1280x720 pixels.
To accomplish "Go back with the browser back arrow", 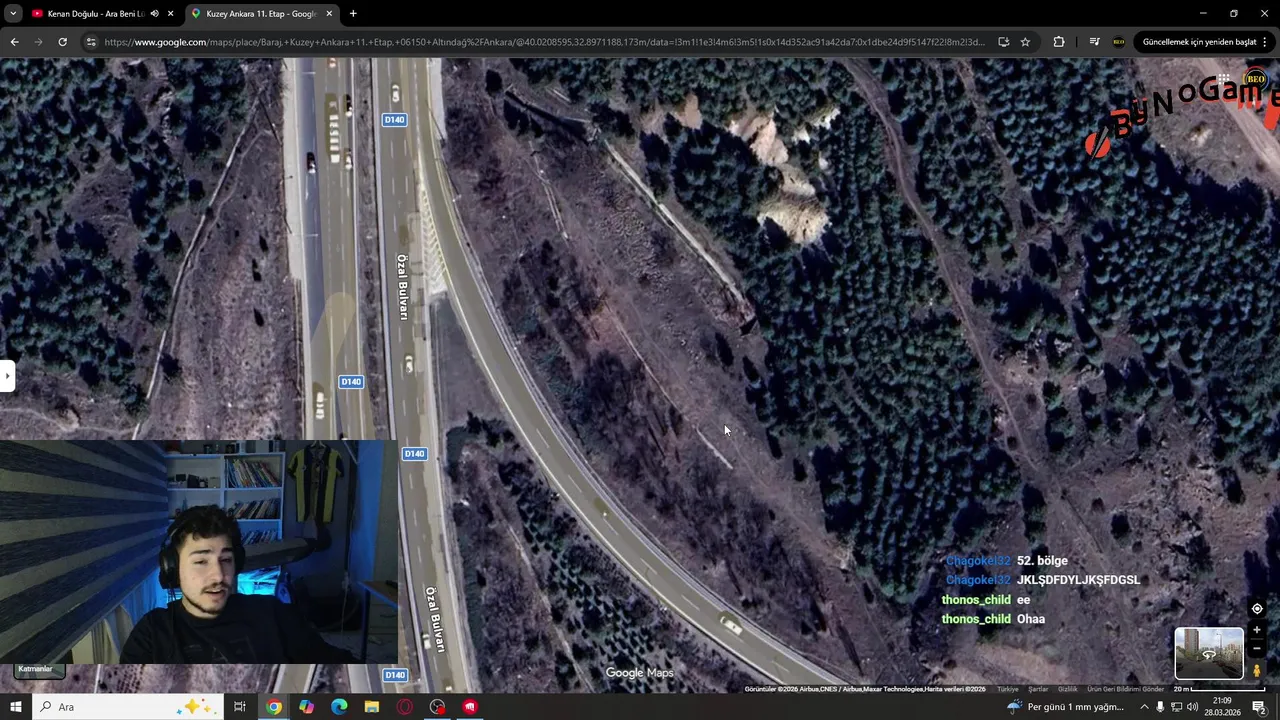I will (14, 42).
